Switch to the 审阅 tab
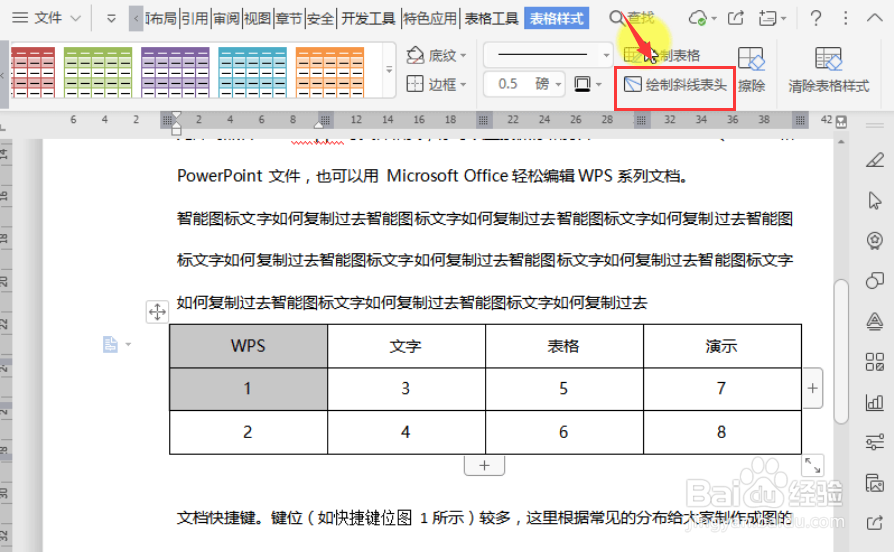Screen dimensions: 894x552 pyautogui.click(x=226, y=19)
